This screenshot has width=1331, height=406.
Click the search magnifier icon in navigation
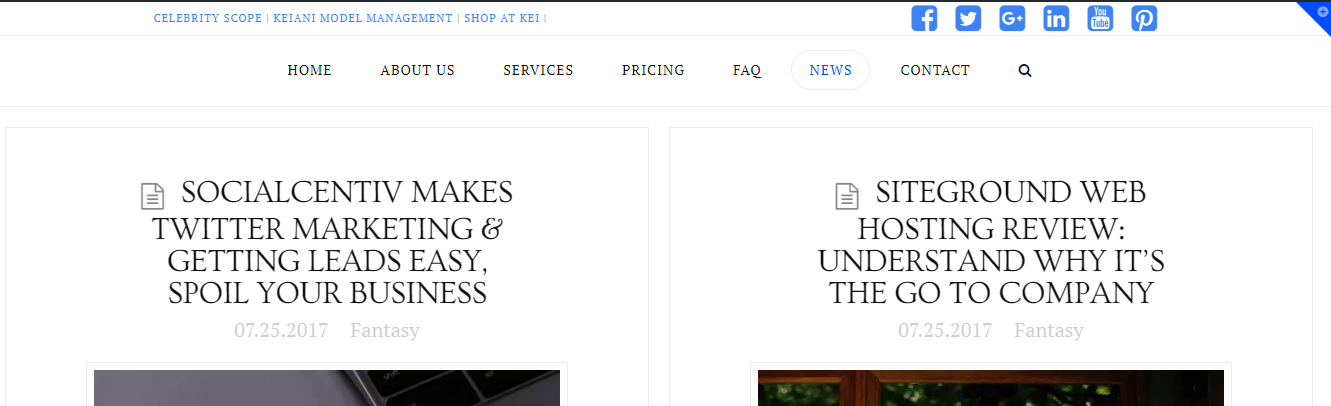[x=1025, y=71]
